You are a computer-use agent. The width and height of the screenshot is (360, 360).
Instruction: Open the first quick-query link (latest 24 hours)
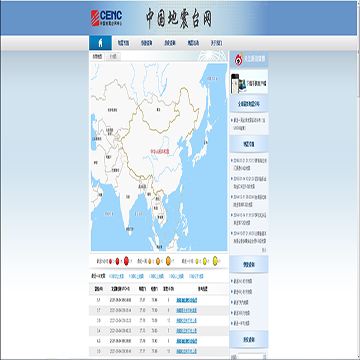[243, 281]
